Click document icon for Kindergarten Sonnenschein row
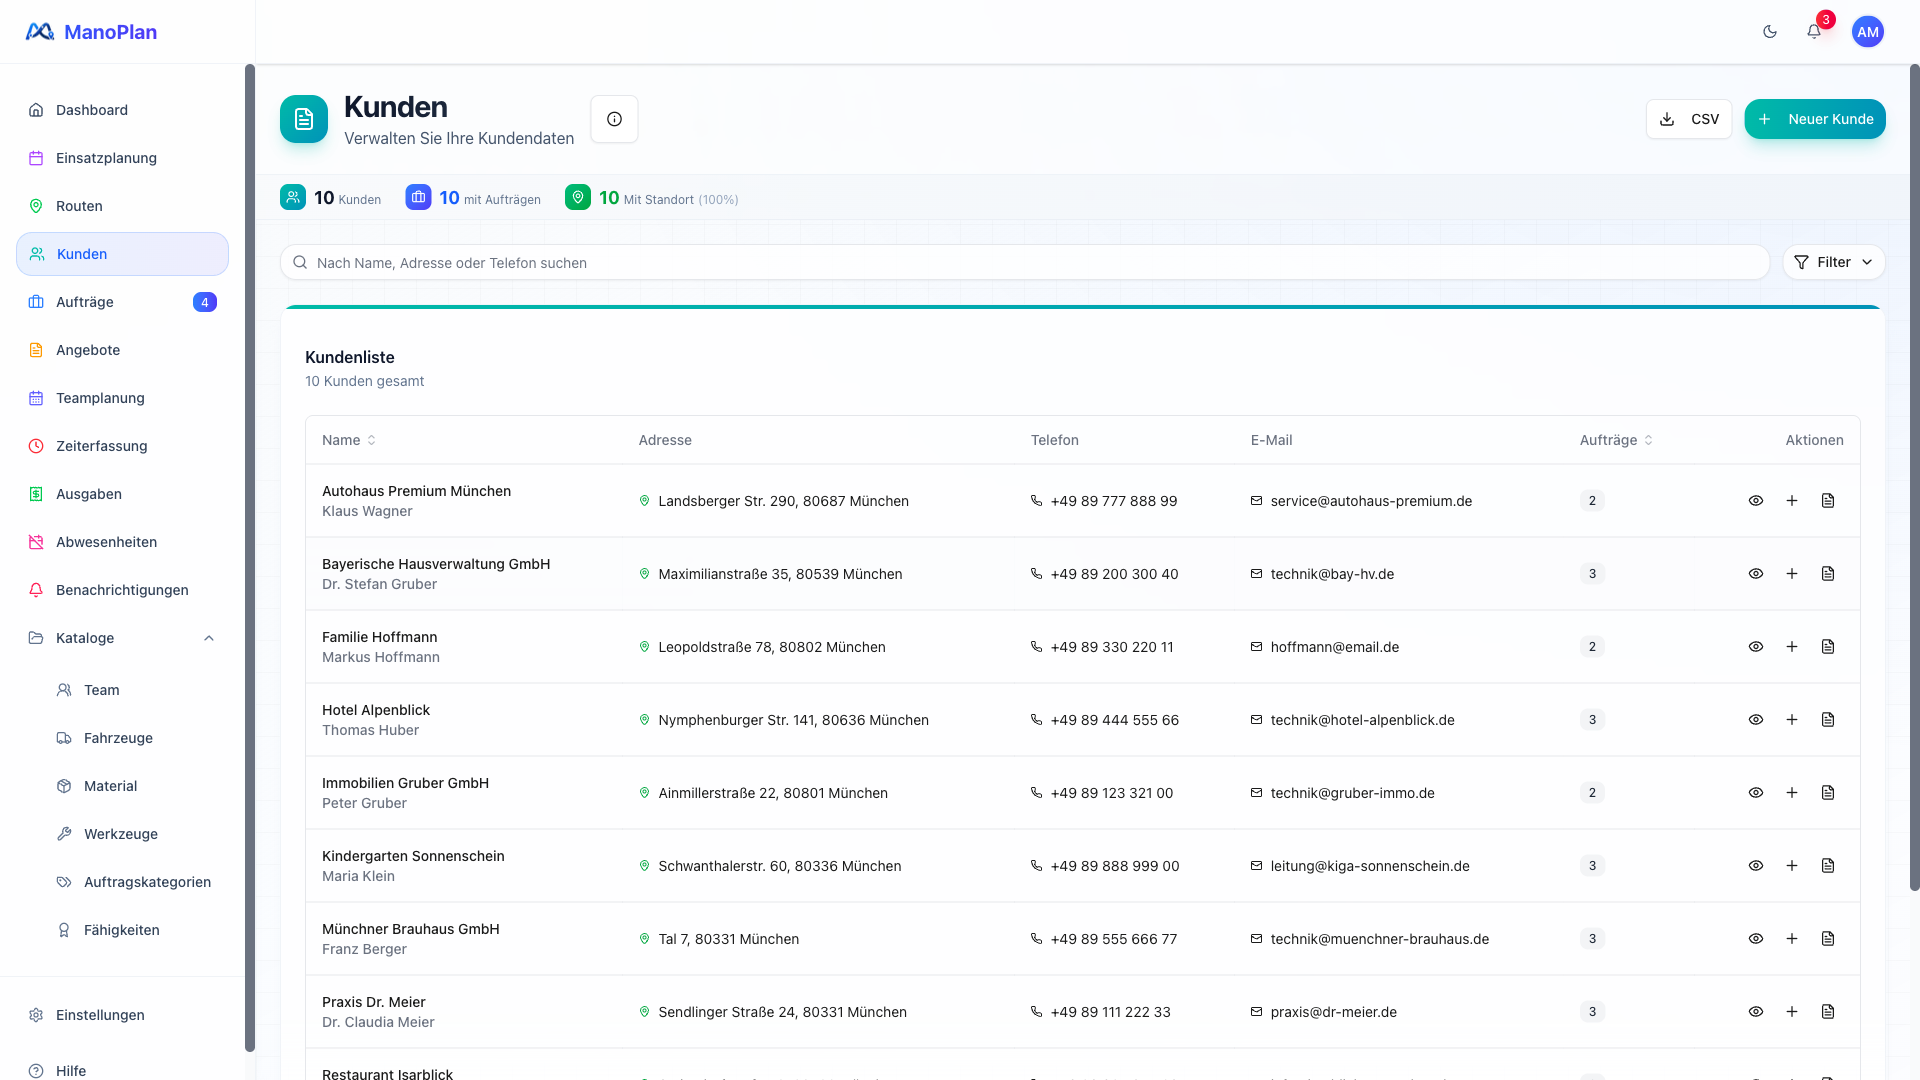The height and width of the screenshot is (1080, 1920). [1827, 866]
